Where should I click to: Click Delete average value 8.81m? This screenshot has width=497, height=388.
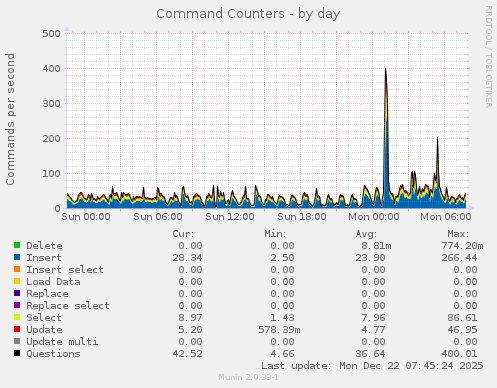(x=376, y=246)
